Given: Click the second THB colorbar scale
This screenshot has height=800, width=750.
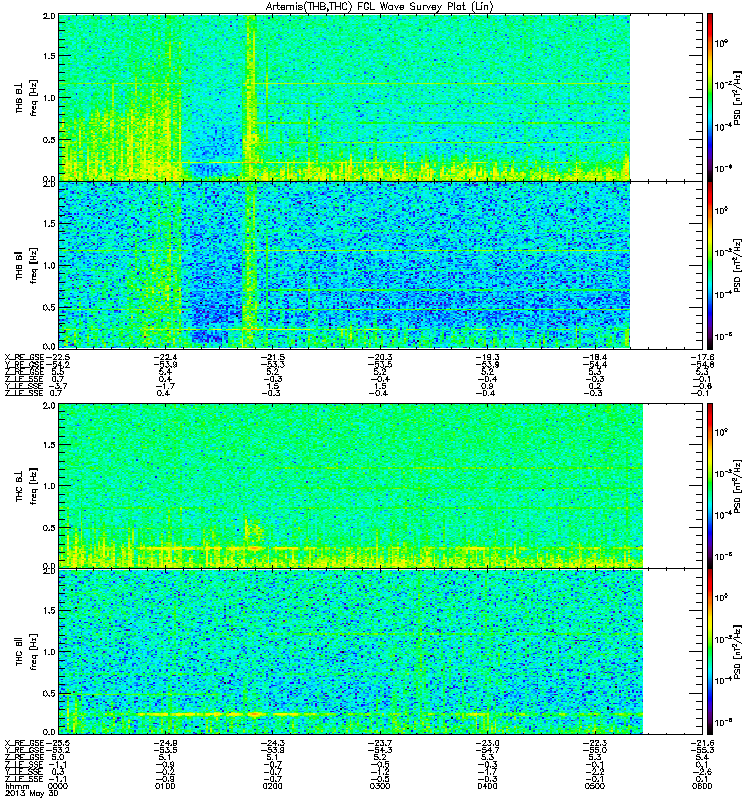Looking at the screenshot, I should coord(710,265).
